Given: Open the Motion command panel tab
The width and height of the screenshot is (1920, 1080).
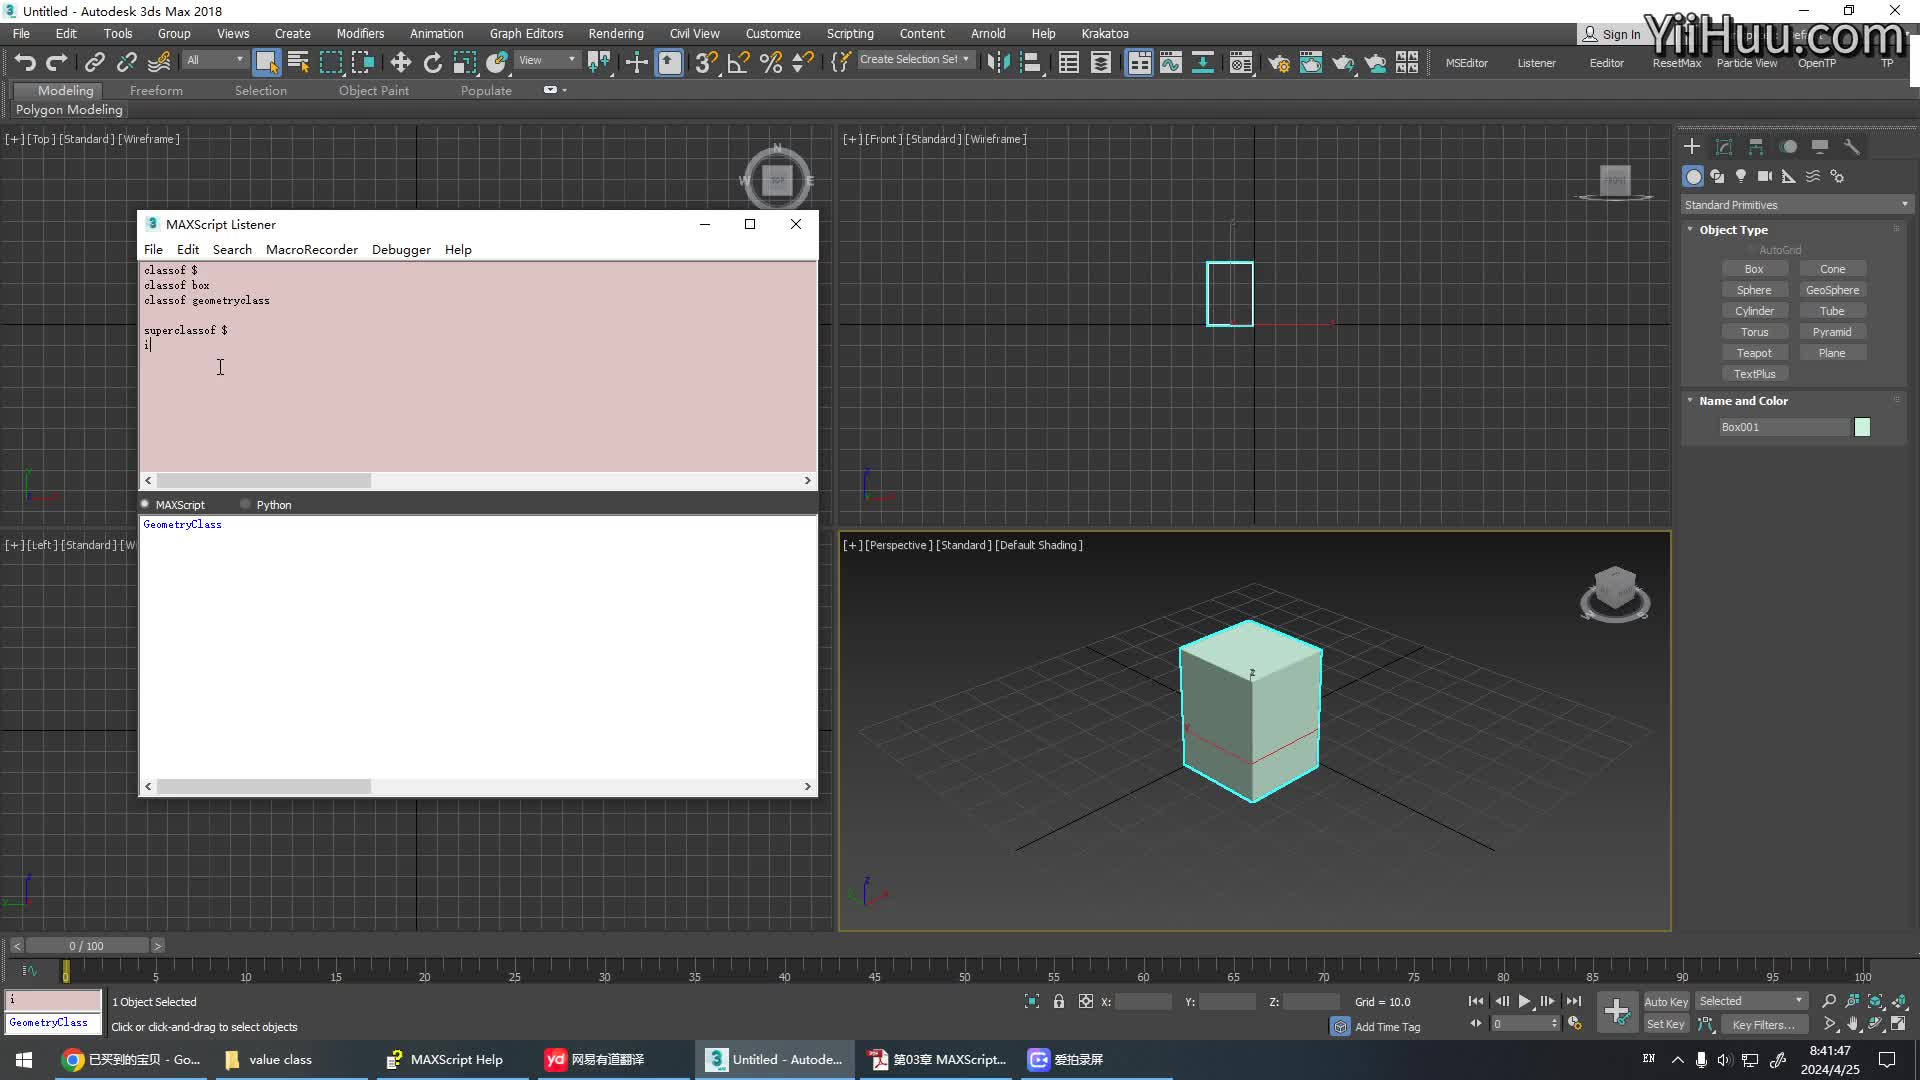Looking at the screenshot, I should [x=1788, y=146].
